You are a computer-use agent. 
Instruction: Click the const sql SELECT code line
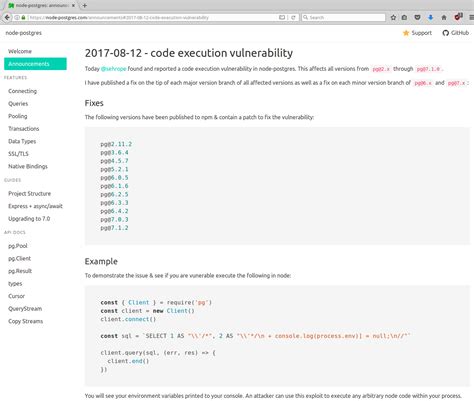pos(256,336)
